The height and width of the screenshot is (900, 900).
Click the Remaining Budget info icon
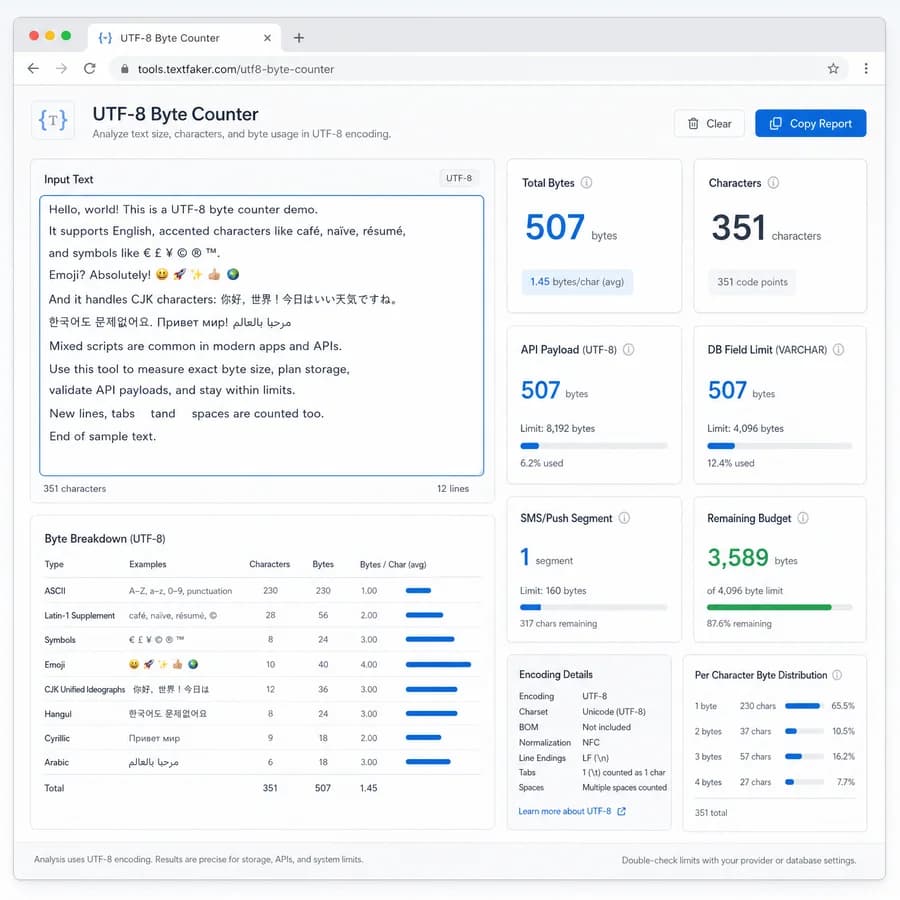pos(803,518)
